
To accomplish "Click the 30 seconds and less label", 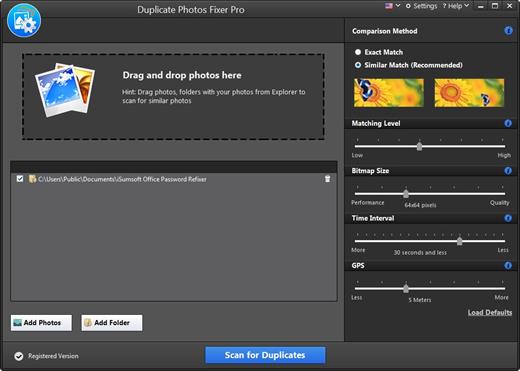I will click(420, 253).
